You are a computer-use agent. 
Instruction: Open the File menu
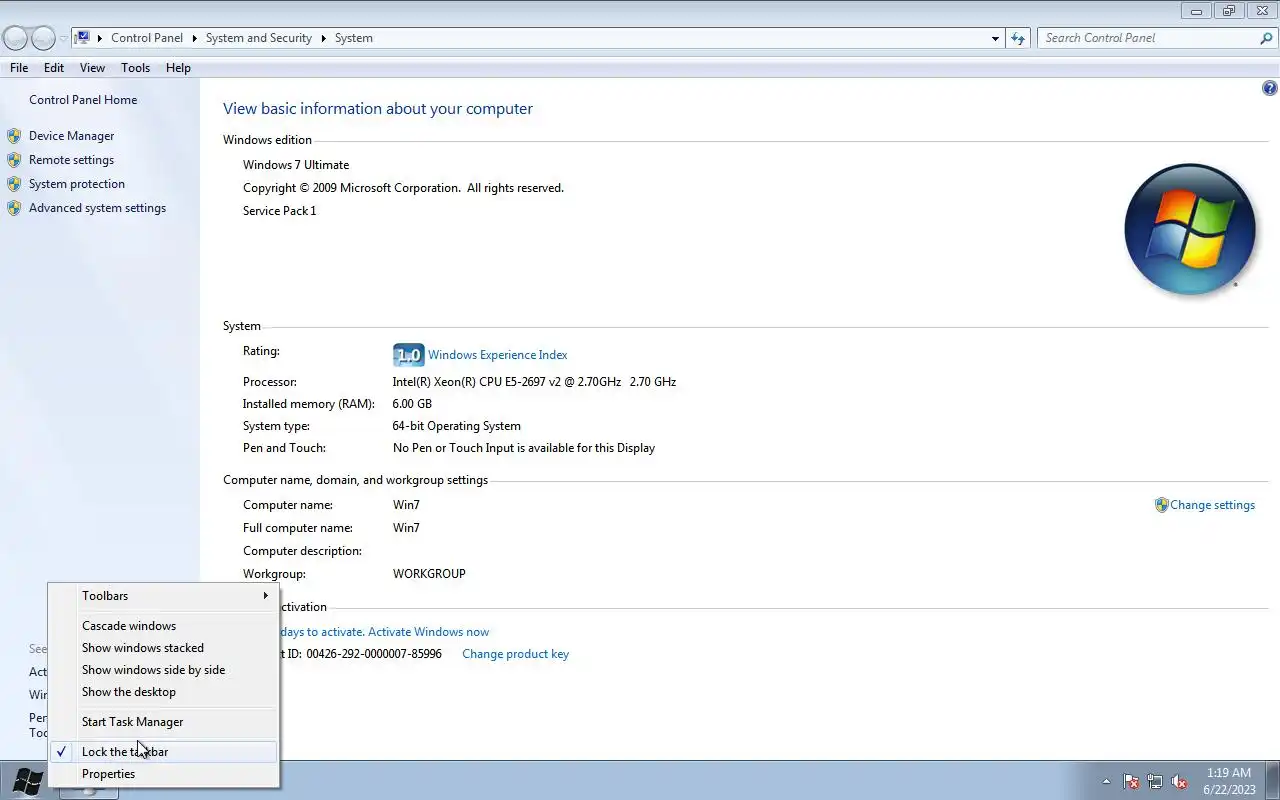click(x=19, y=68)
